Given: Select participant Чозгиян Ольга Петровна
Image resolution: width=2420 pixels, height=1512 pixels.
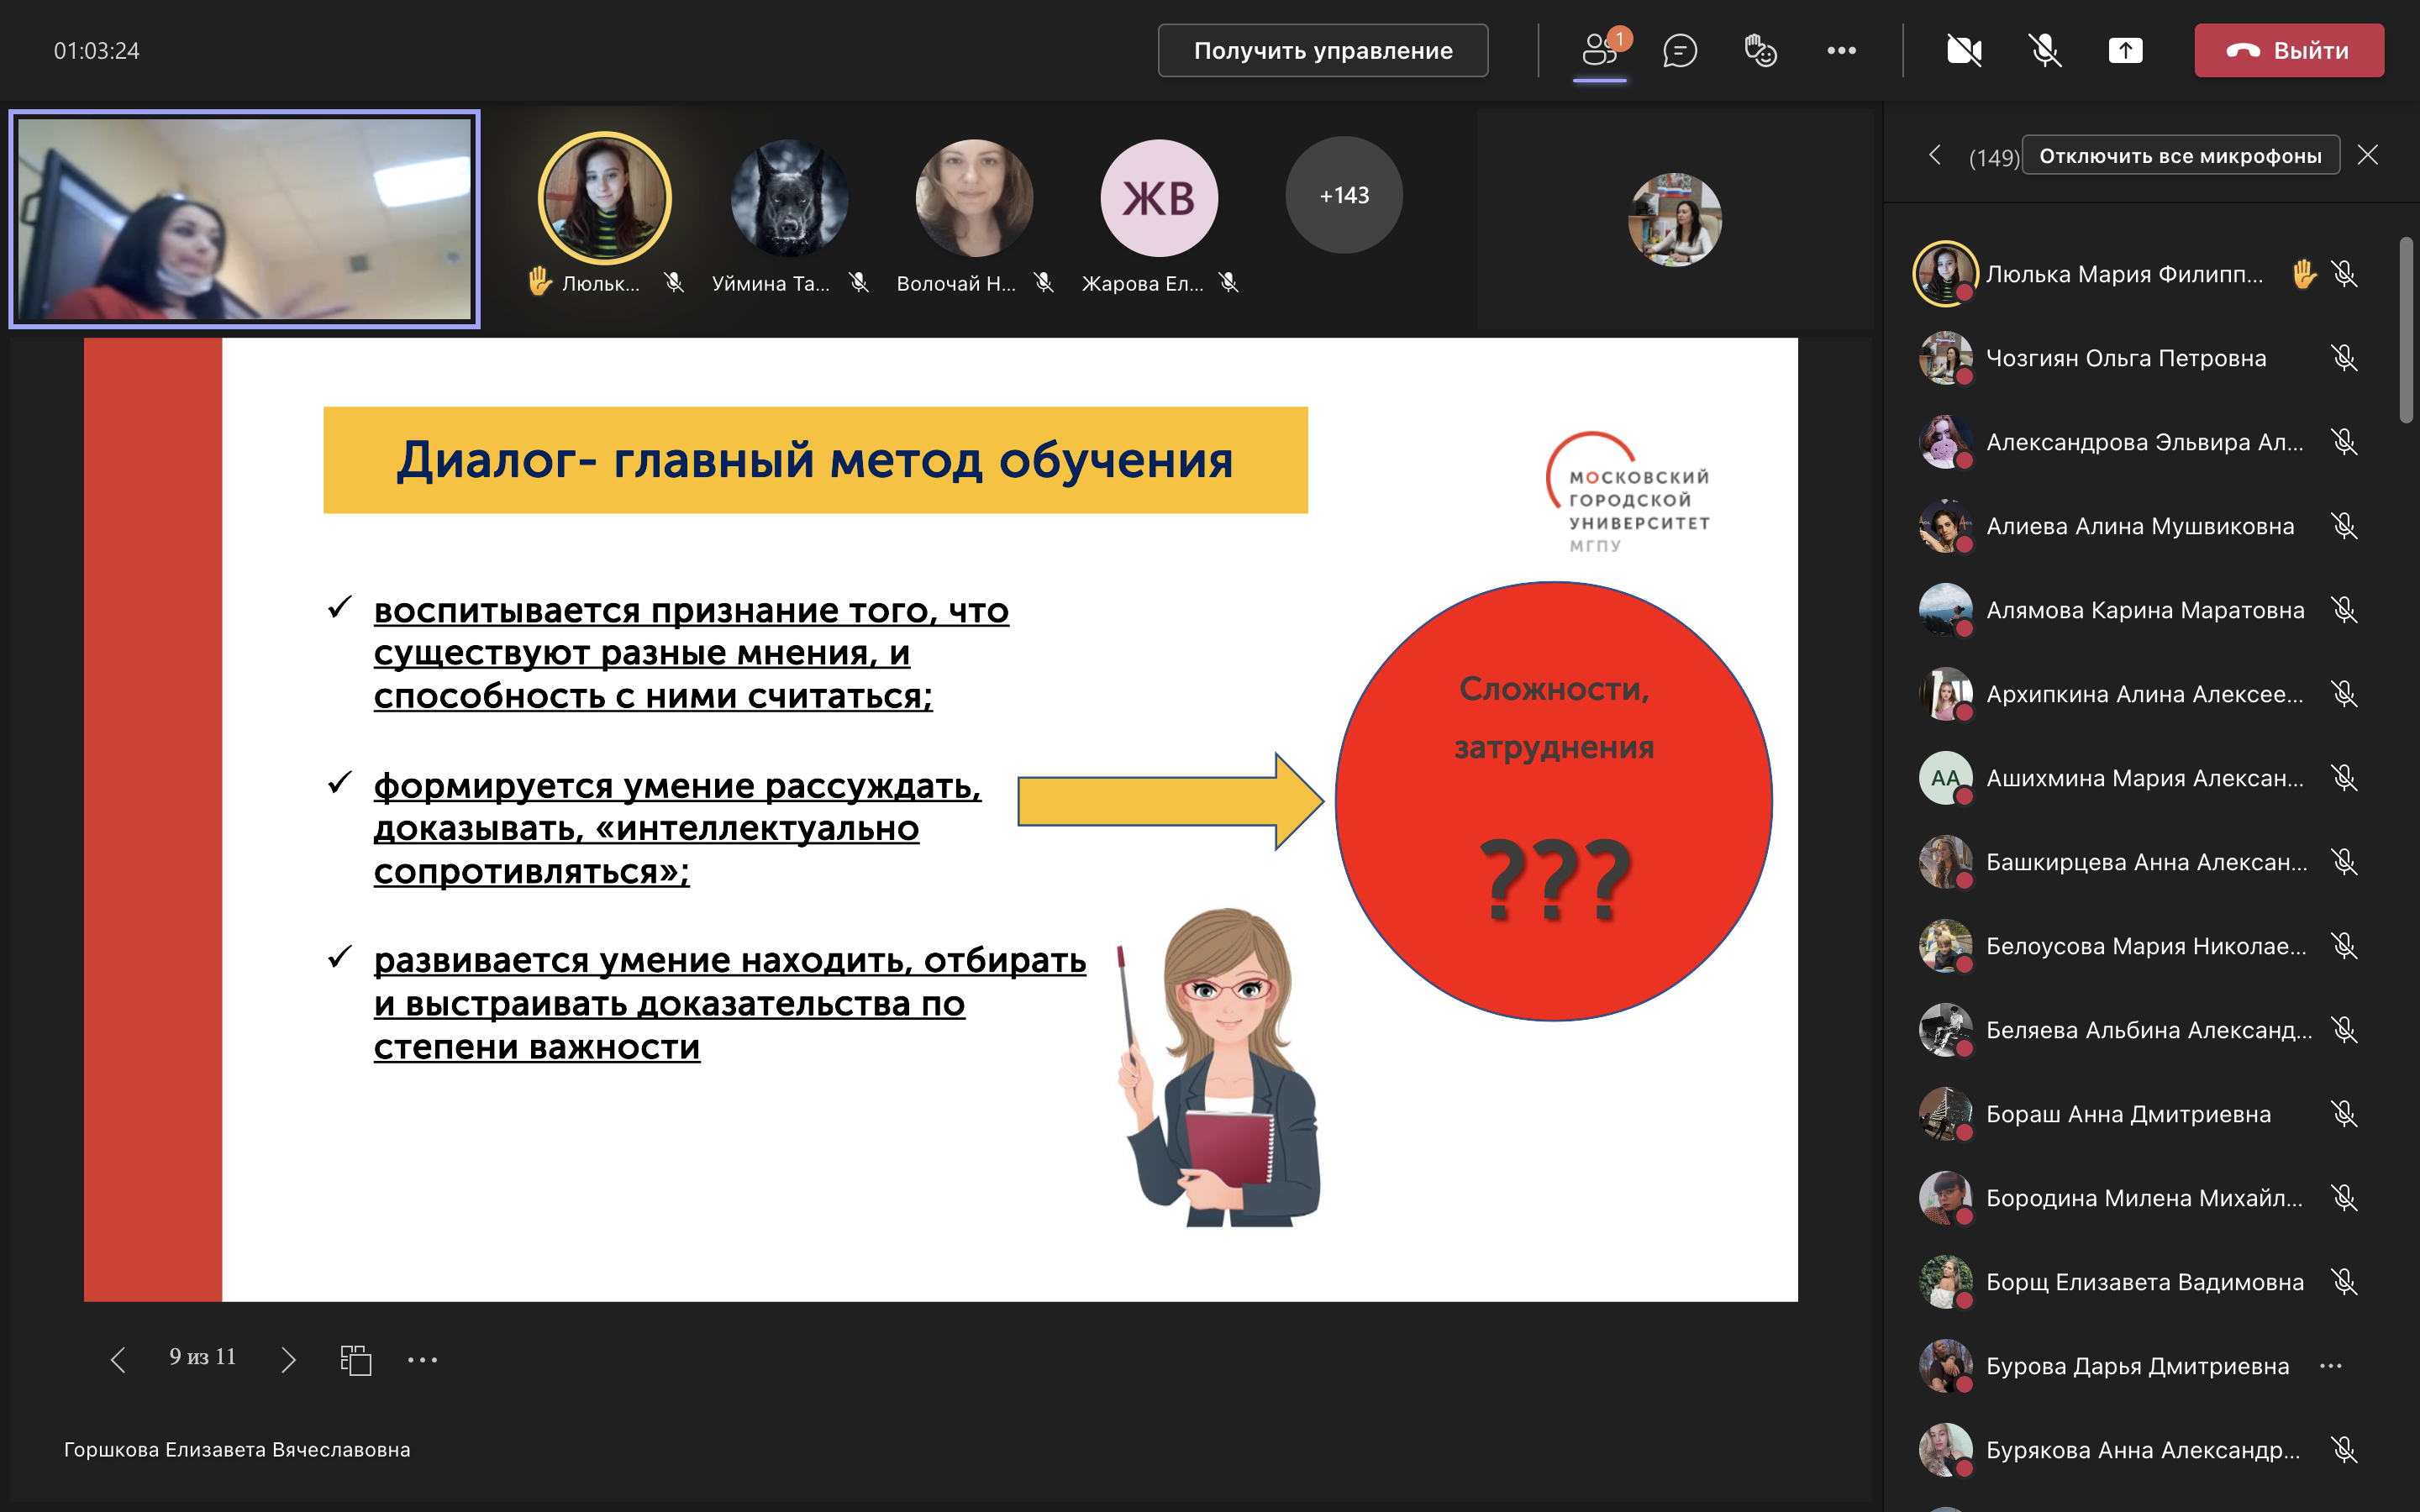Looking at the screenshot, I should click(x=2125, y=358).
